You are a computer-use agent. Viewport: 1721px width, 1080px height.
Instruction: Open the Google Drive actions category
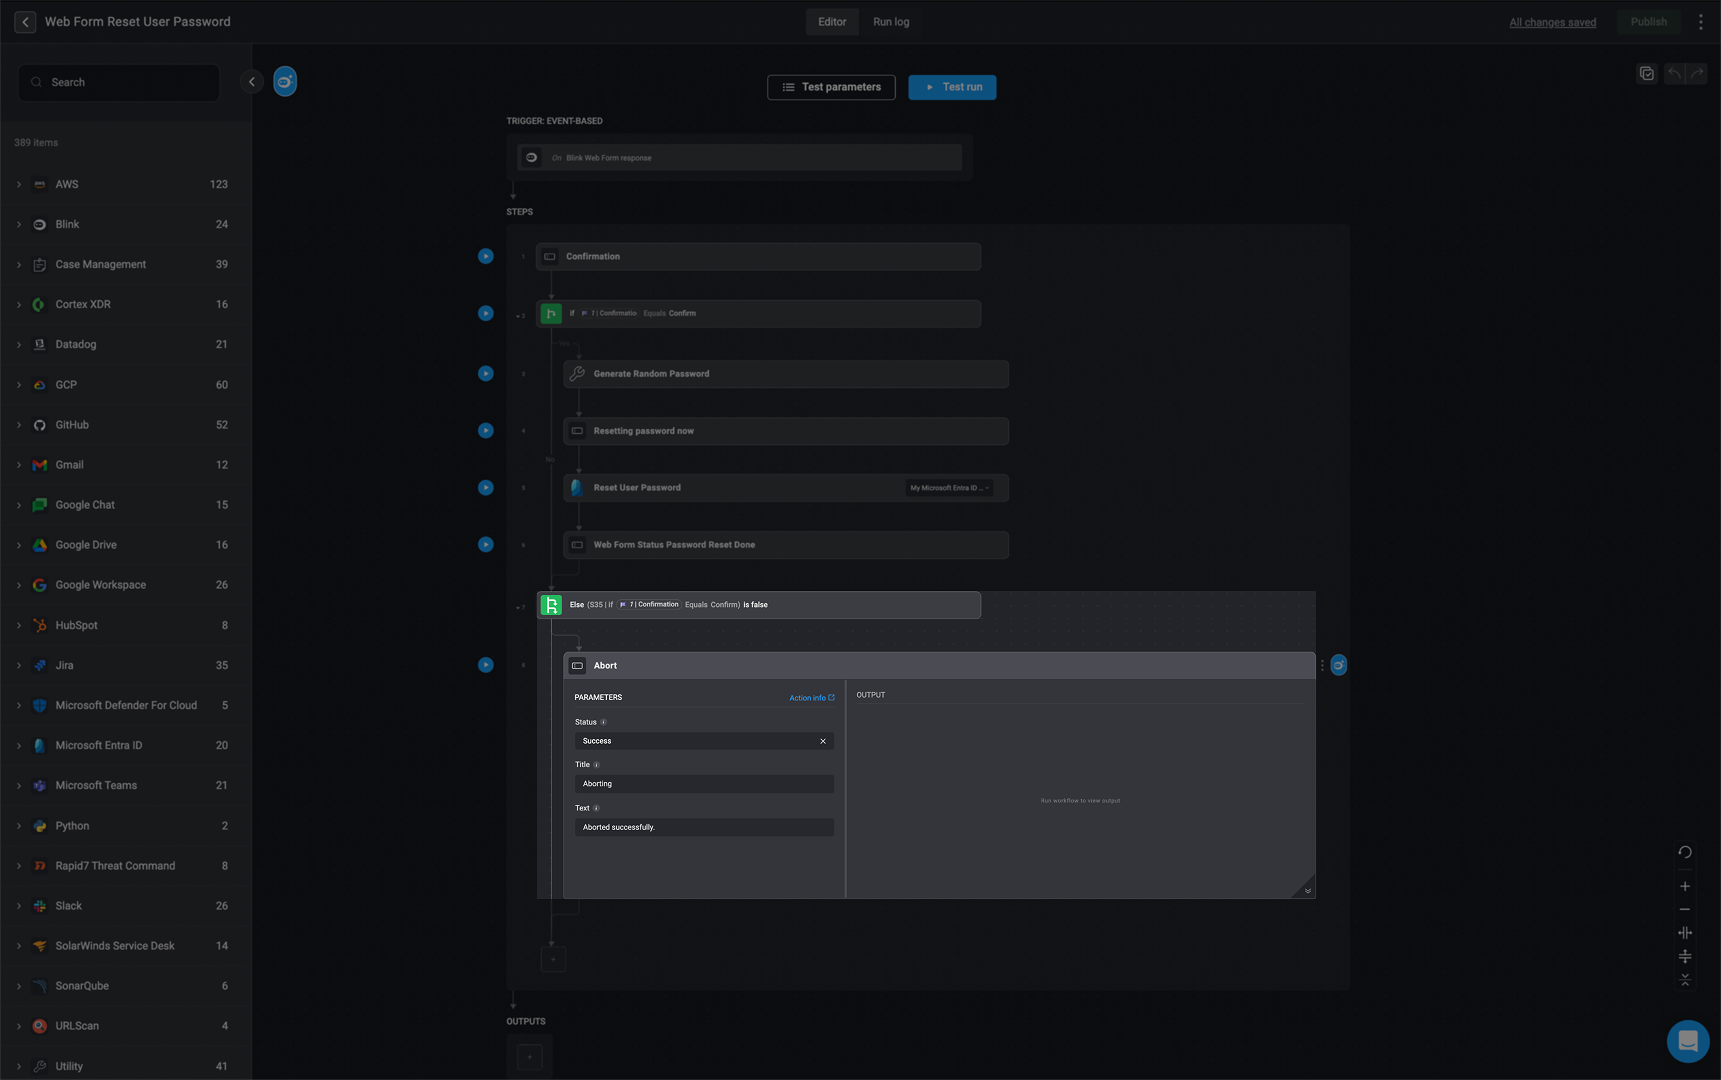(126, 545)
